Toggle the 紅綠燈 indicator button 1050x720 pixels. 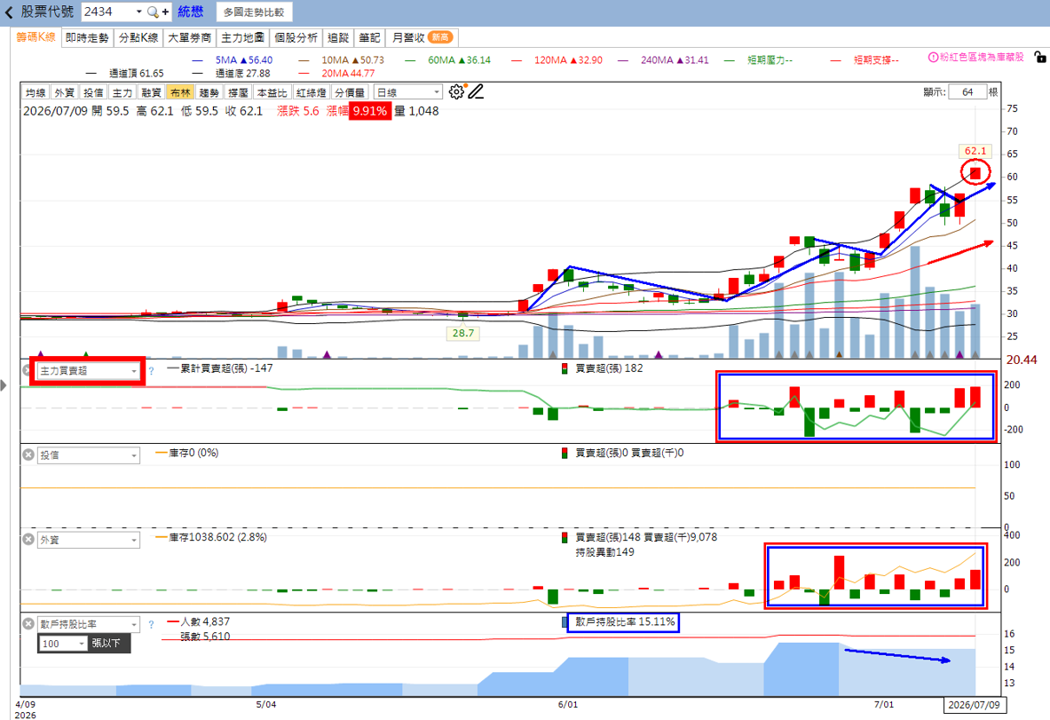point(311,92)
